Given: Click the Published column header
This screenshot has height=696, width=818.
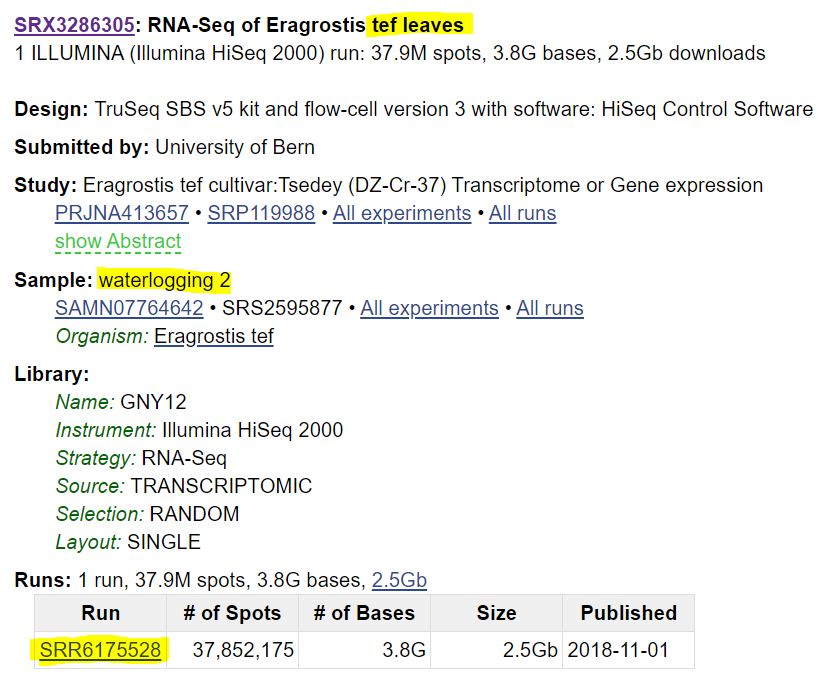Looking at the screenshot, I should click(629, 613).
